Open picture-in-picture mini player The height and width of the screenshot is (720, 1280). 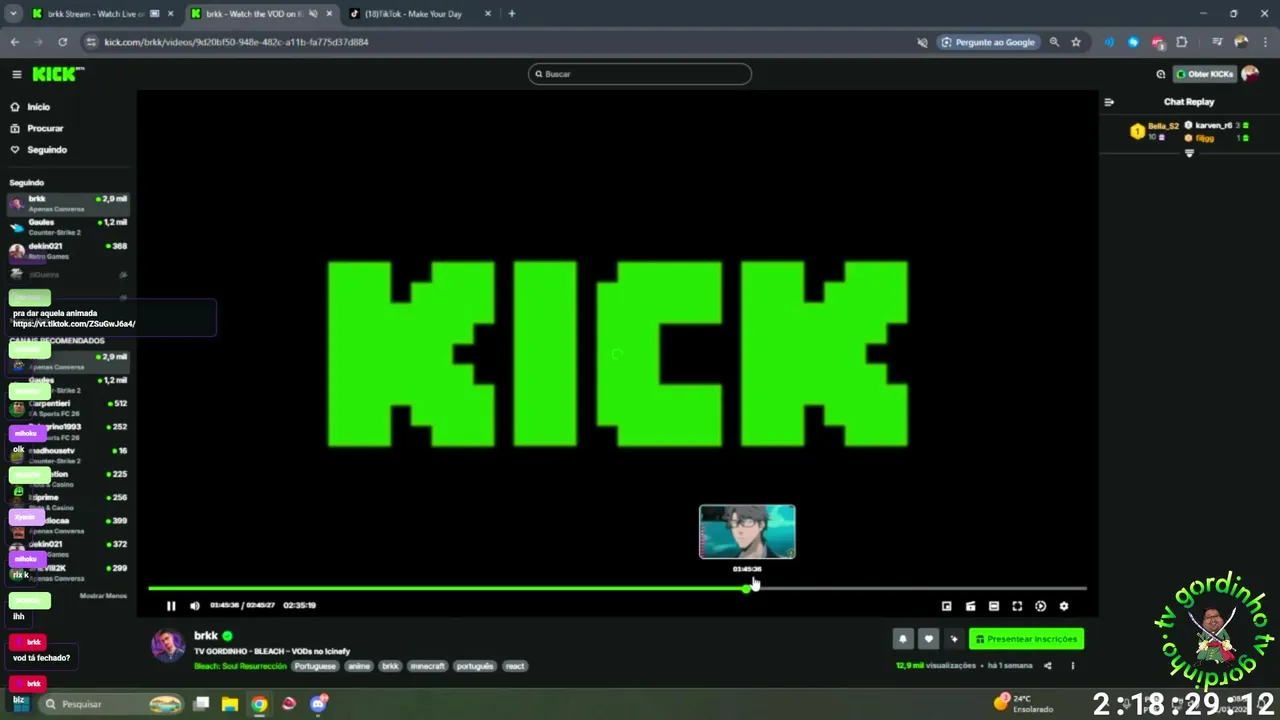click(947, 606)
